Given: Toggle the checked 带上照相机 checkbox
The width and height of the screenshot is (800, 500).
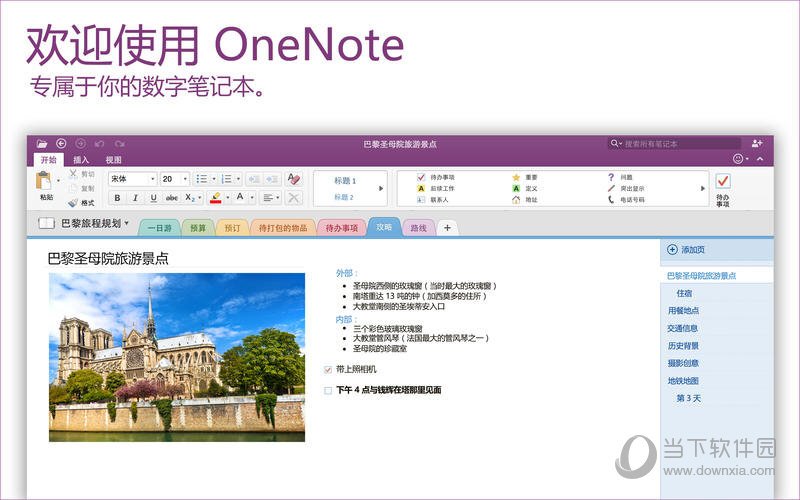Looking at the screenshot, I should 328,370.
